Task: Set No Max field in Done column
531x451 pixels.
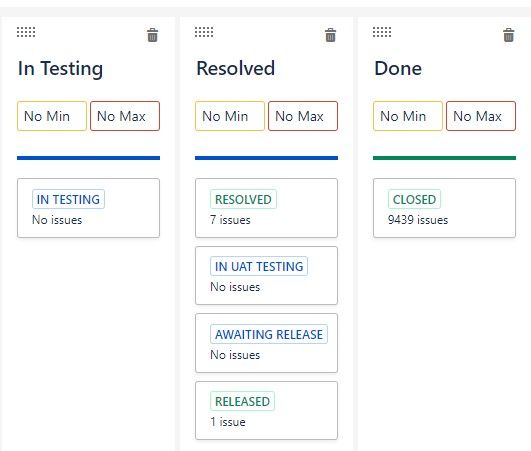Action: tap(481, 116)
